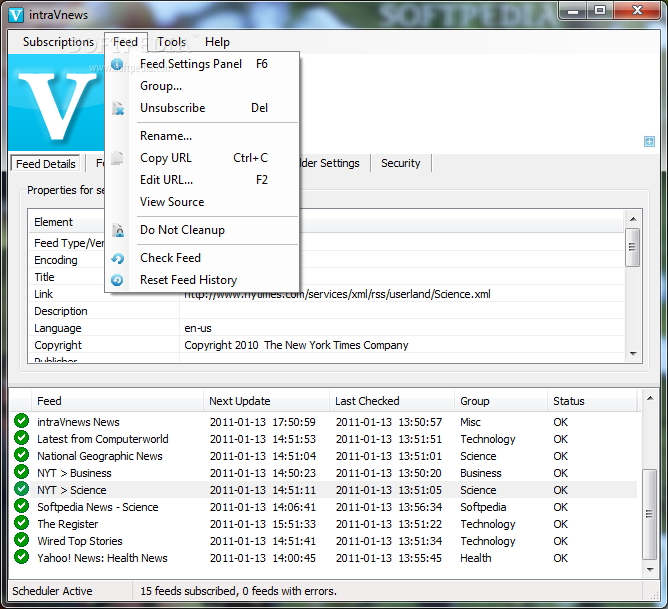Screen dimensions: 668x609
Task: Open the Help menu
Action: [217, 42]
